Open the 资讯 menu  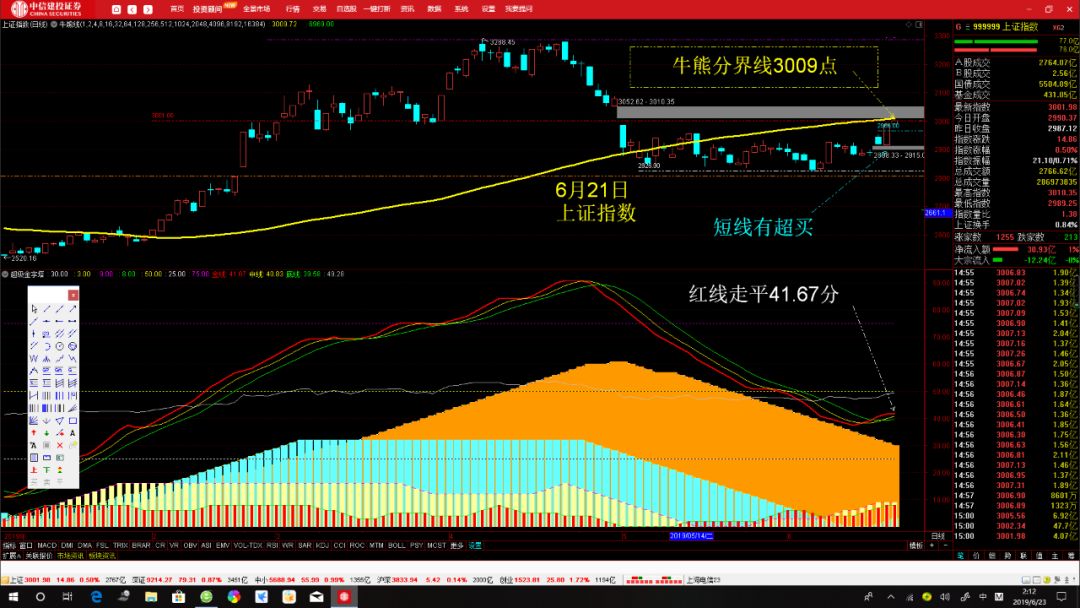pyautogui.click(x=408, y=9)
